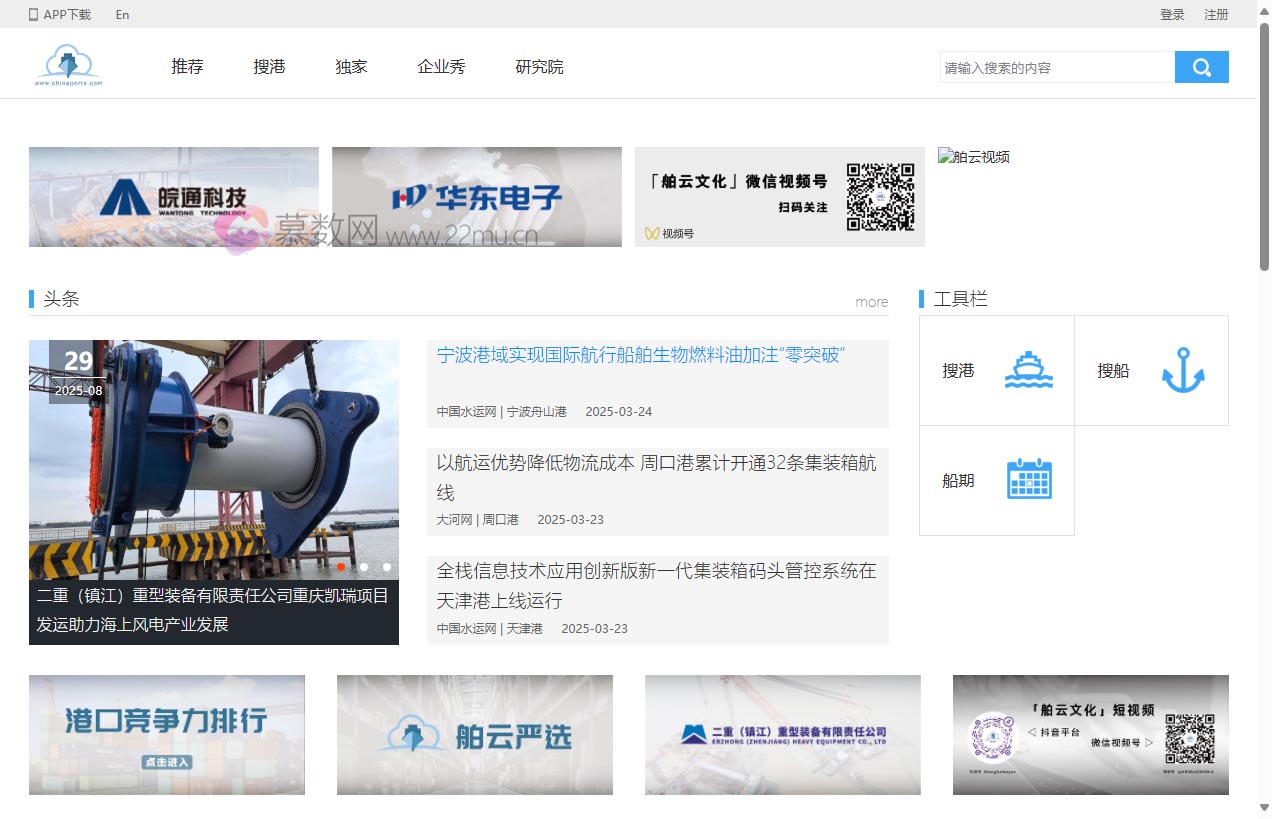The width and height of the screenshot is (1272, 819).
Task: Open the 港口竞争力排行 banner
Action: 166,734
